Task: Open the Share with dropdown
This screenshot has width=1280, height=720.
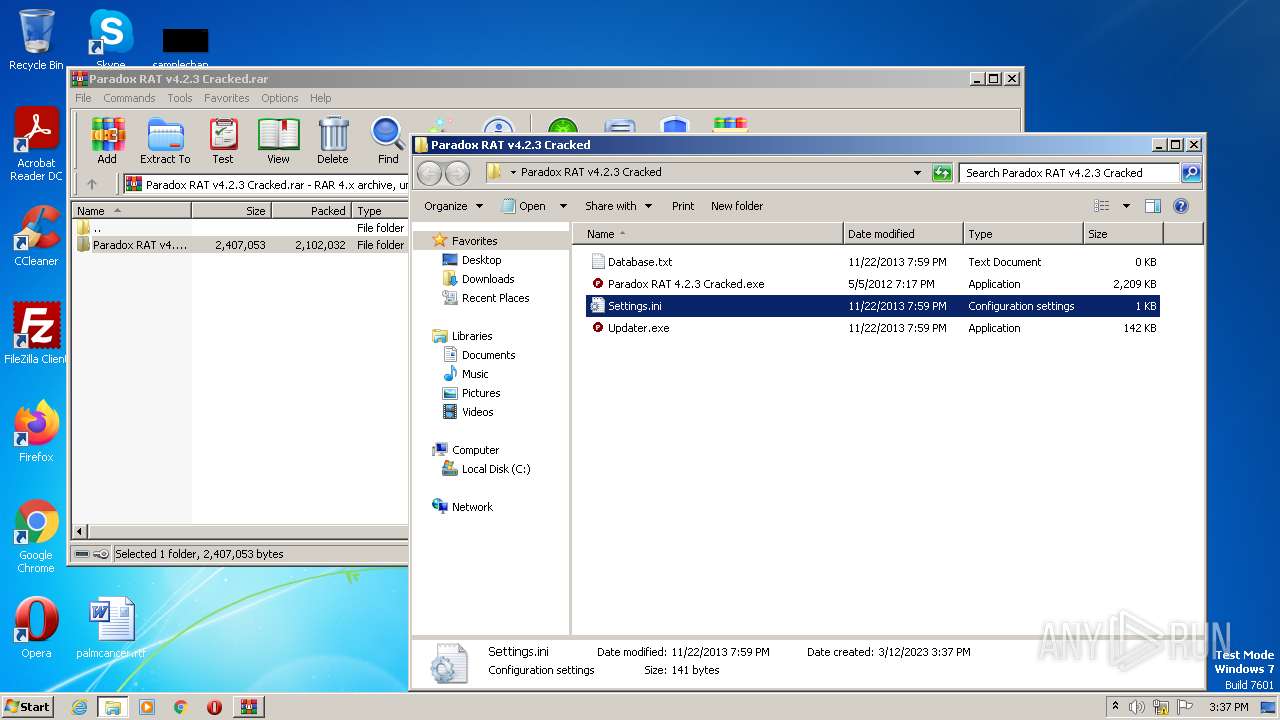Action: (618, 206)
